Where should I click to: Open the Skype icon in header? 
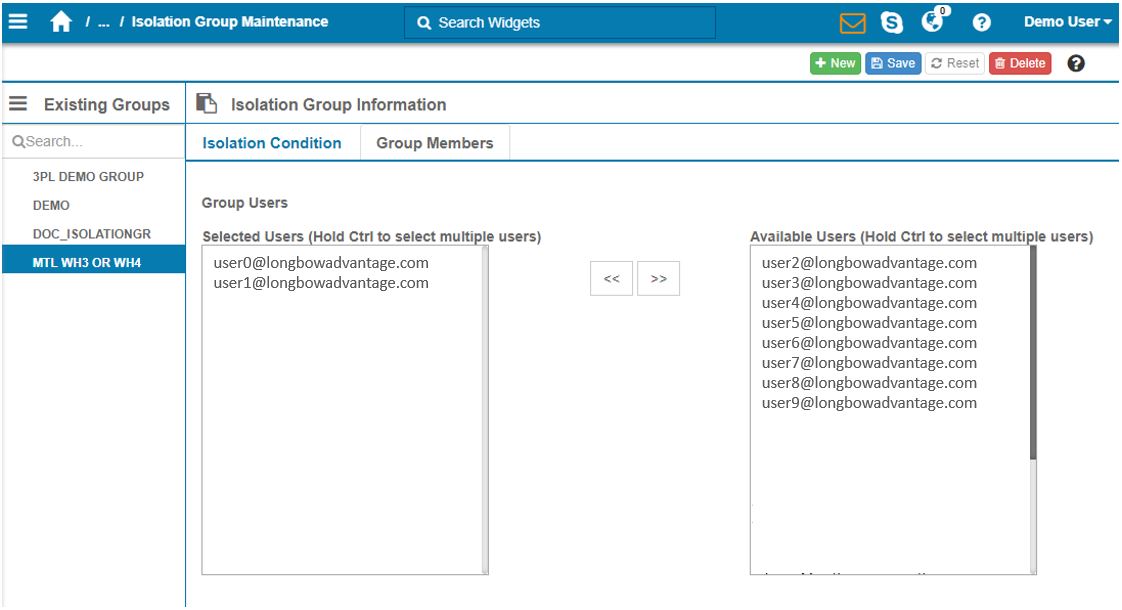click(x=891, y=22)
